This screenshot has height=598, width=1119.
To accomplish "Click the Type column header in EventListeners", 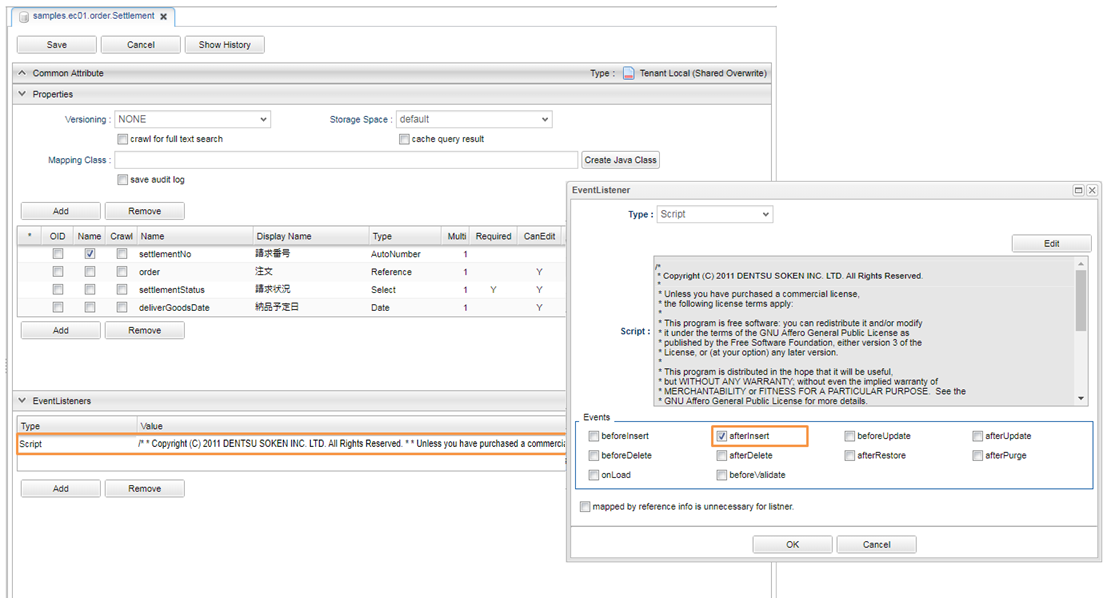I will (x=77, y=426).
